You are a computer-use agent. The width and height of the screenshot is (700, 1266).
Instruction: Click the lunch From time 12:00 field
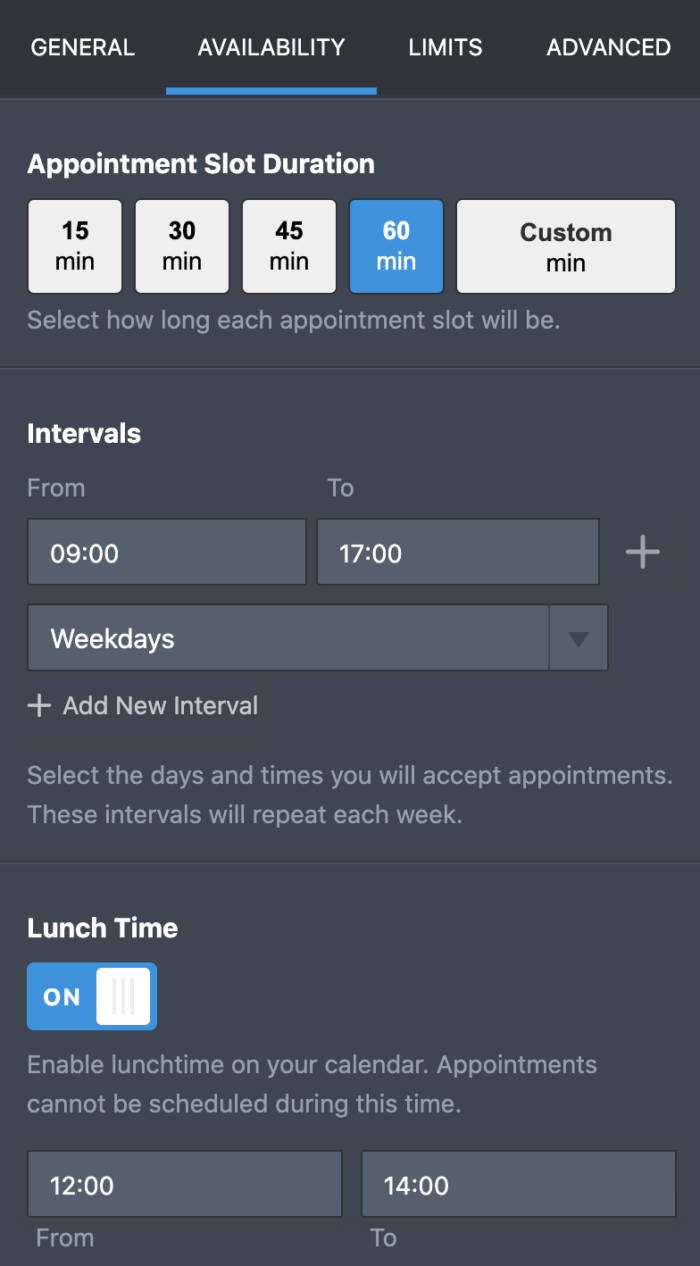(185, 1185)
